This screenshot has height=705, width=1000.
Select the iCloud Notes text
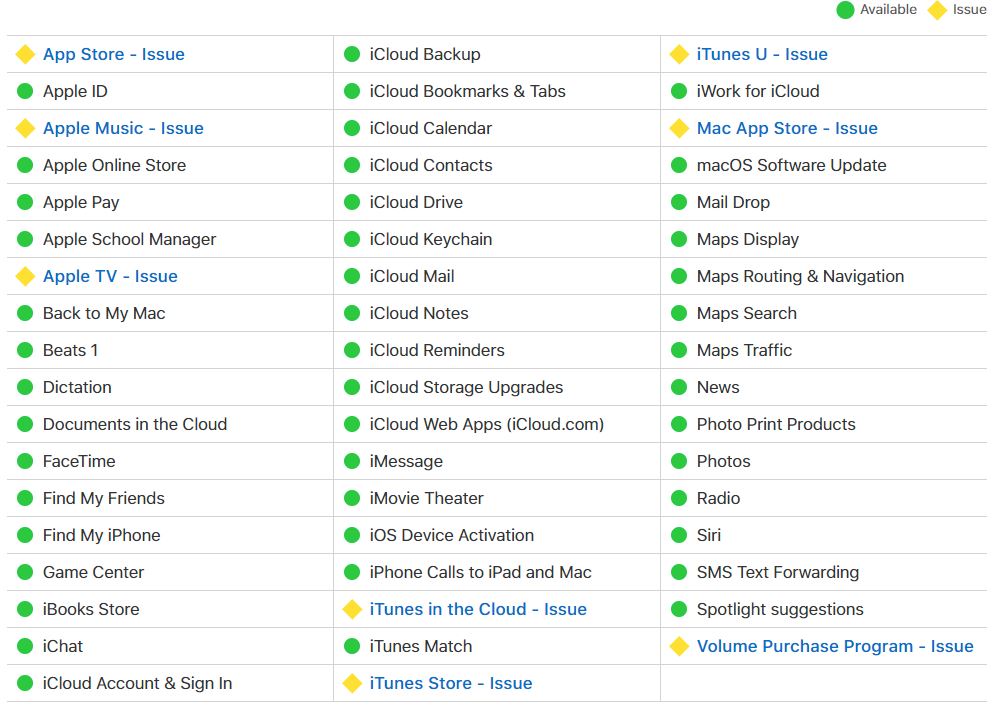point(419,313)
